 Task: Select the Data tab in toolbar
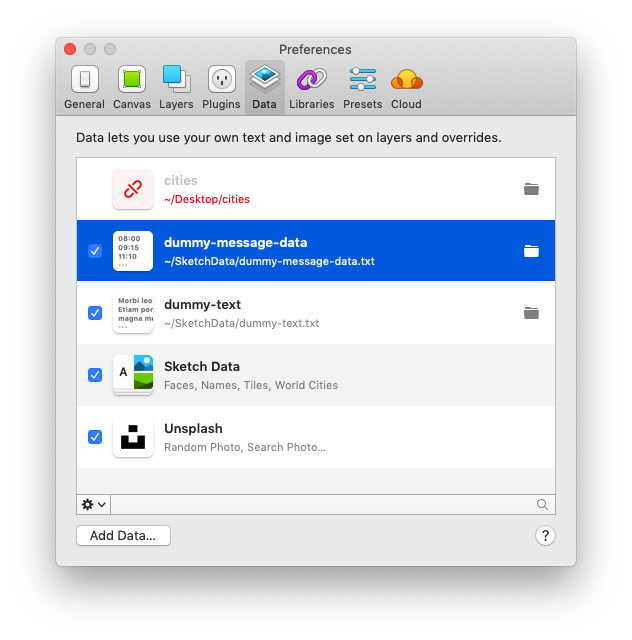(x=264, y=87)
